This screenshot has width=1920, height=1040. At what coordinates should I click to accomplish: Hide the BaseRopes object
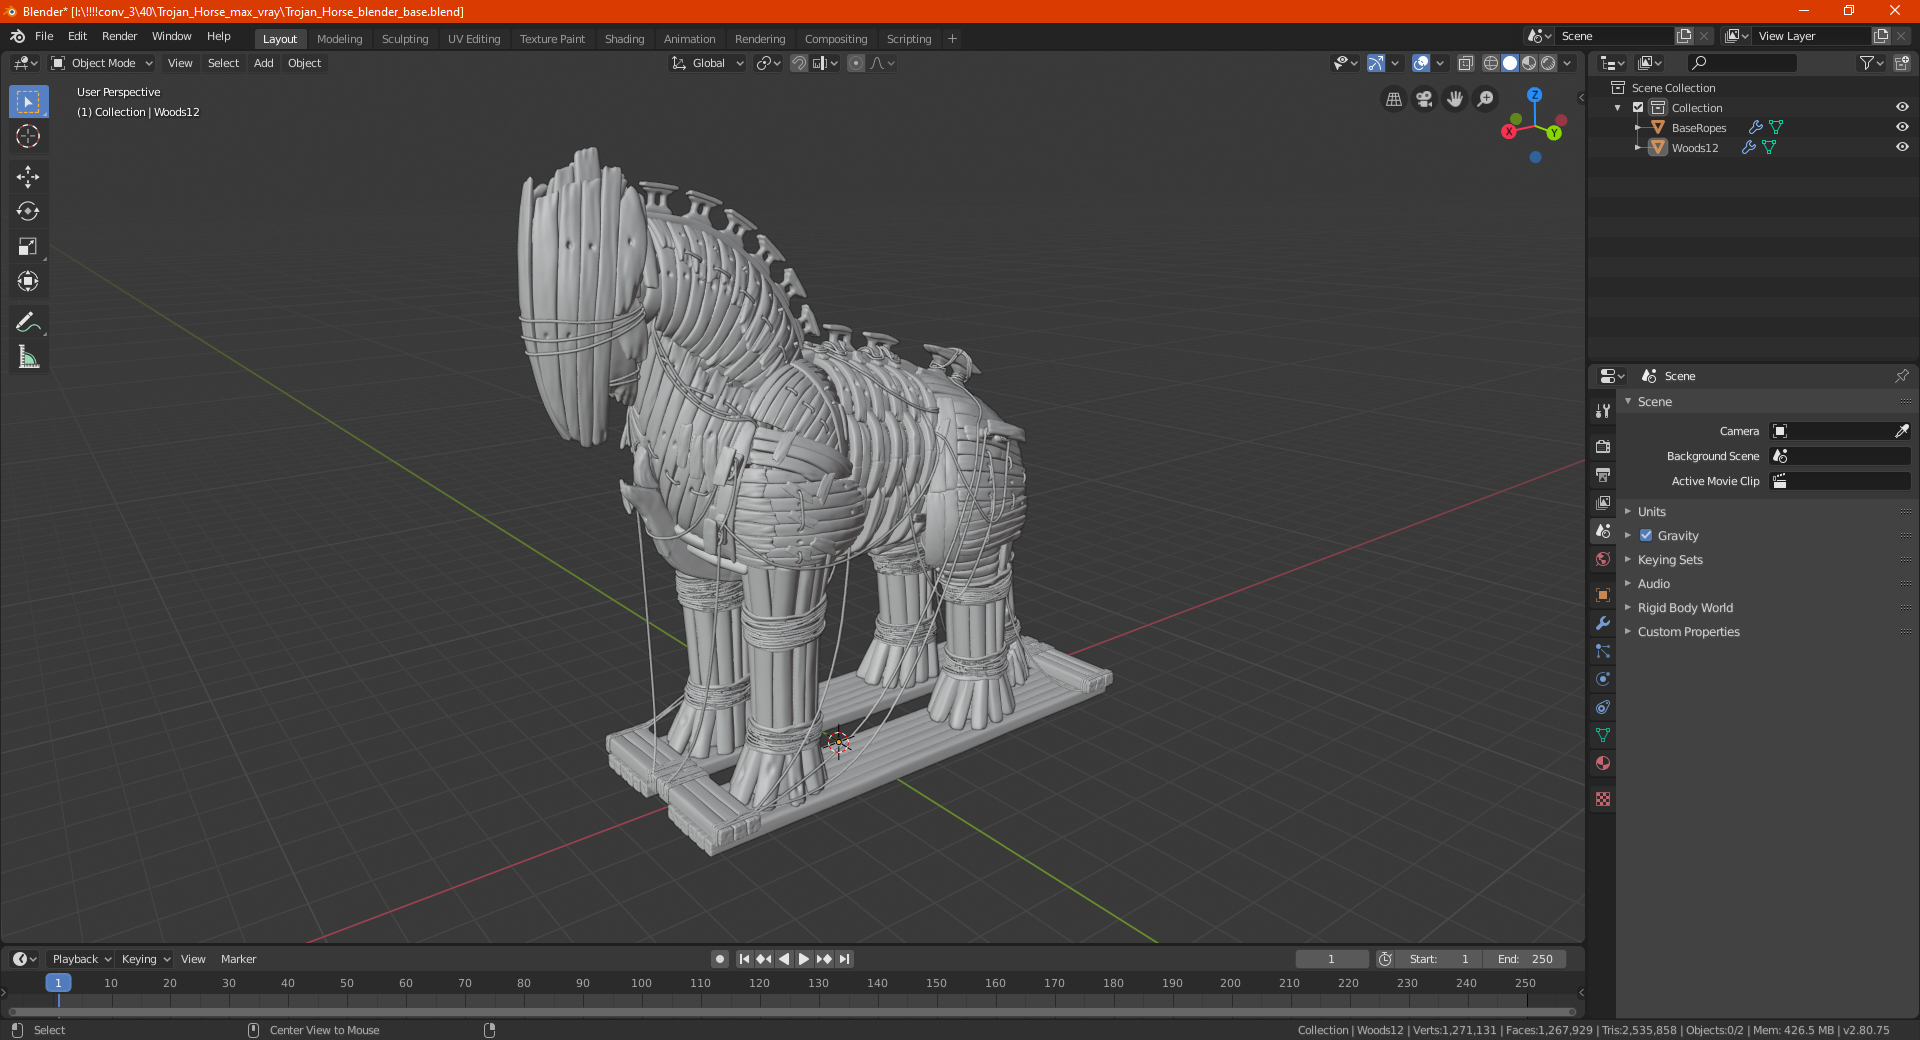pos(1902,127)
